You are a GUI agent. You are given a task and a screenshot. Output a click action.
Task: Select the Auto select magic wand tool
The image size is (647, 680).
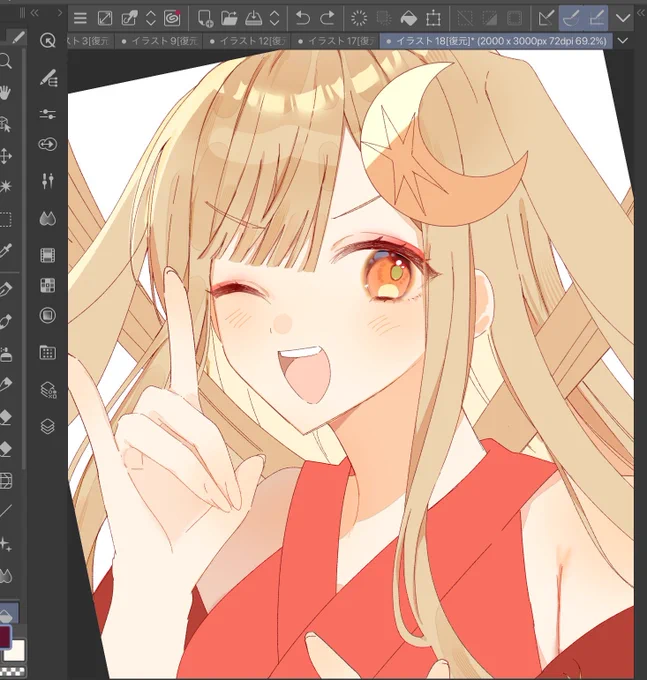5,186
